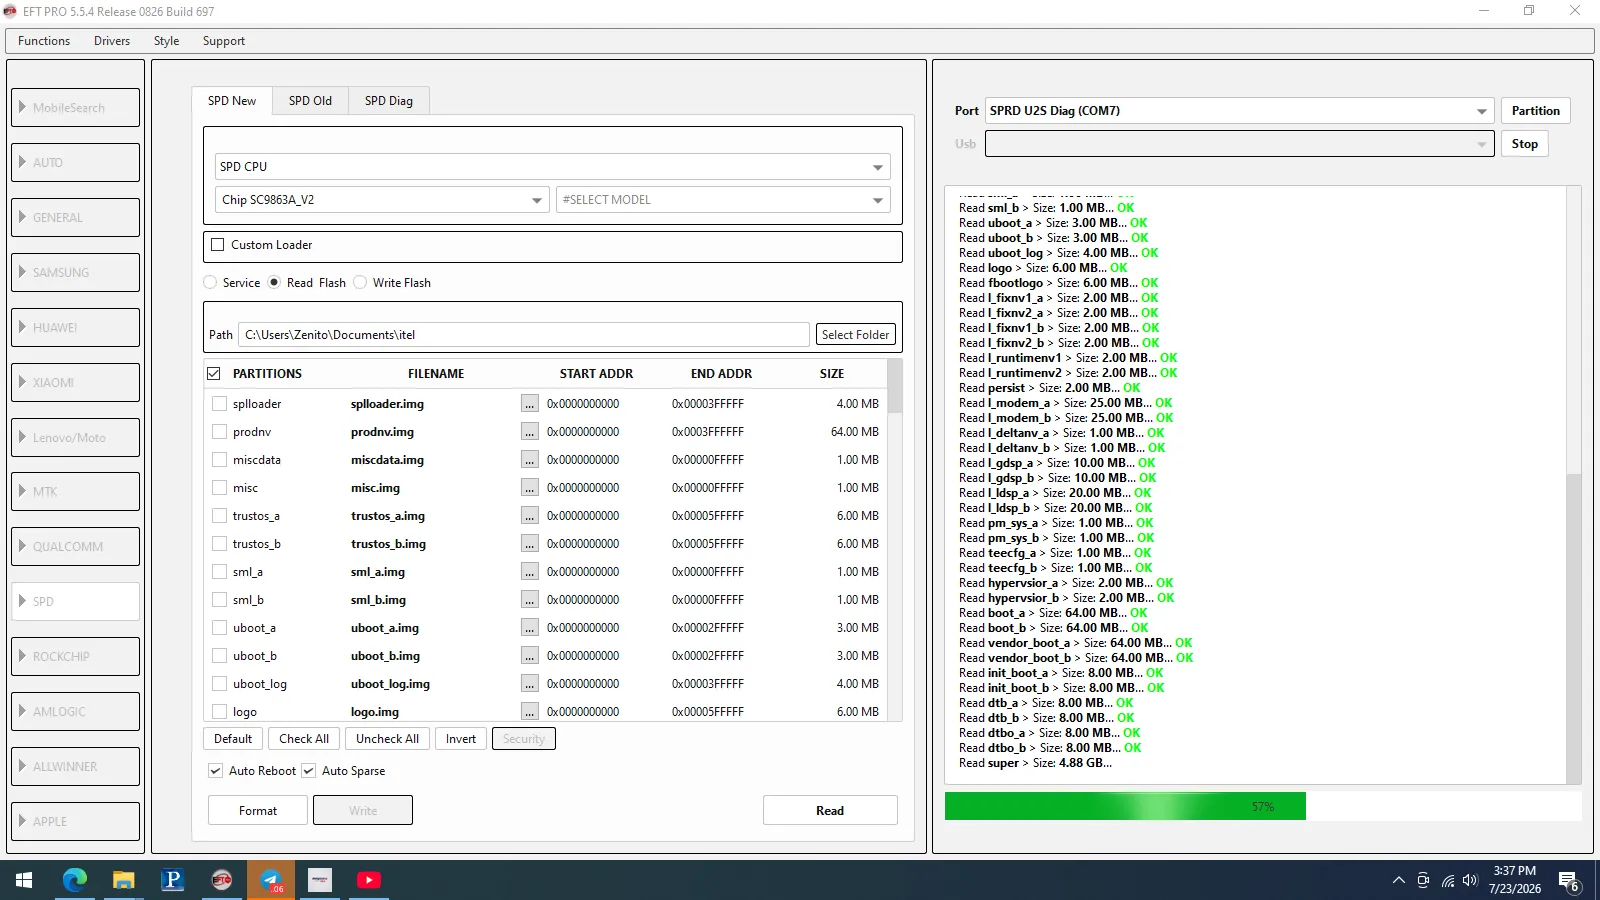Open the Support menu
Screen dimensions: 1600x900
(224, 41)
